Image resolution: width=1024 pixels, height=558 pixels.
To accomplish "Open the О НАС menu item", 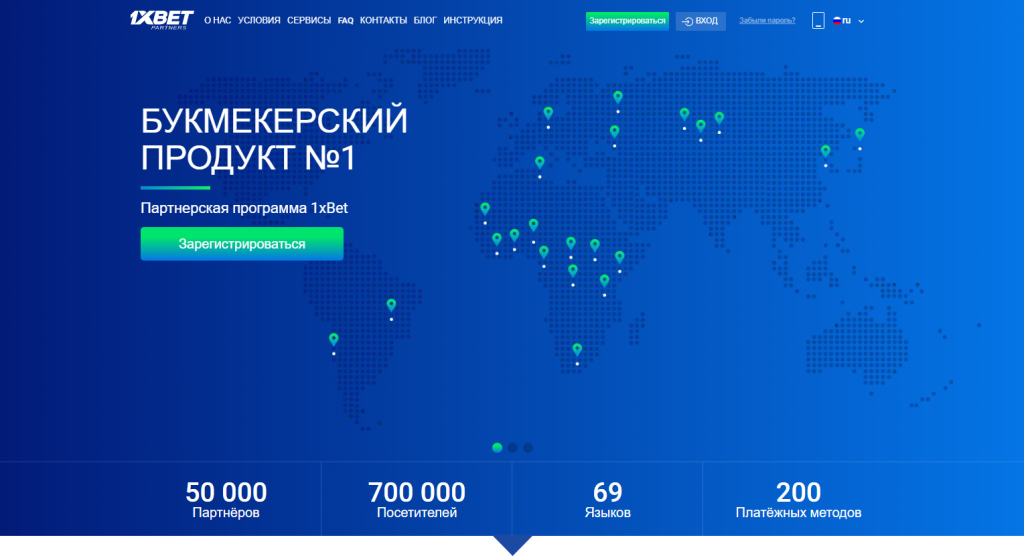I will coord(217,21).
